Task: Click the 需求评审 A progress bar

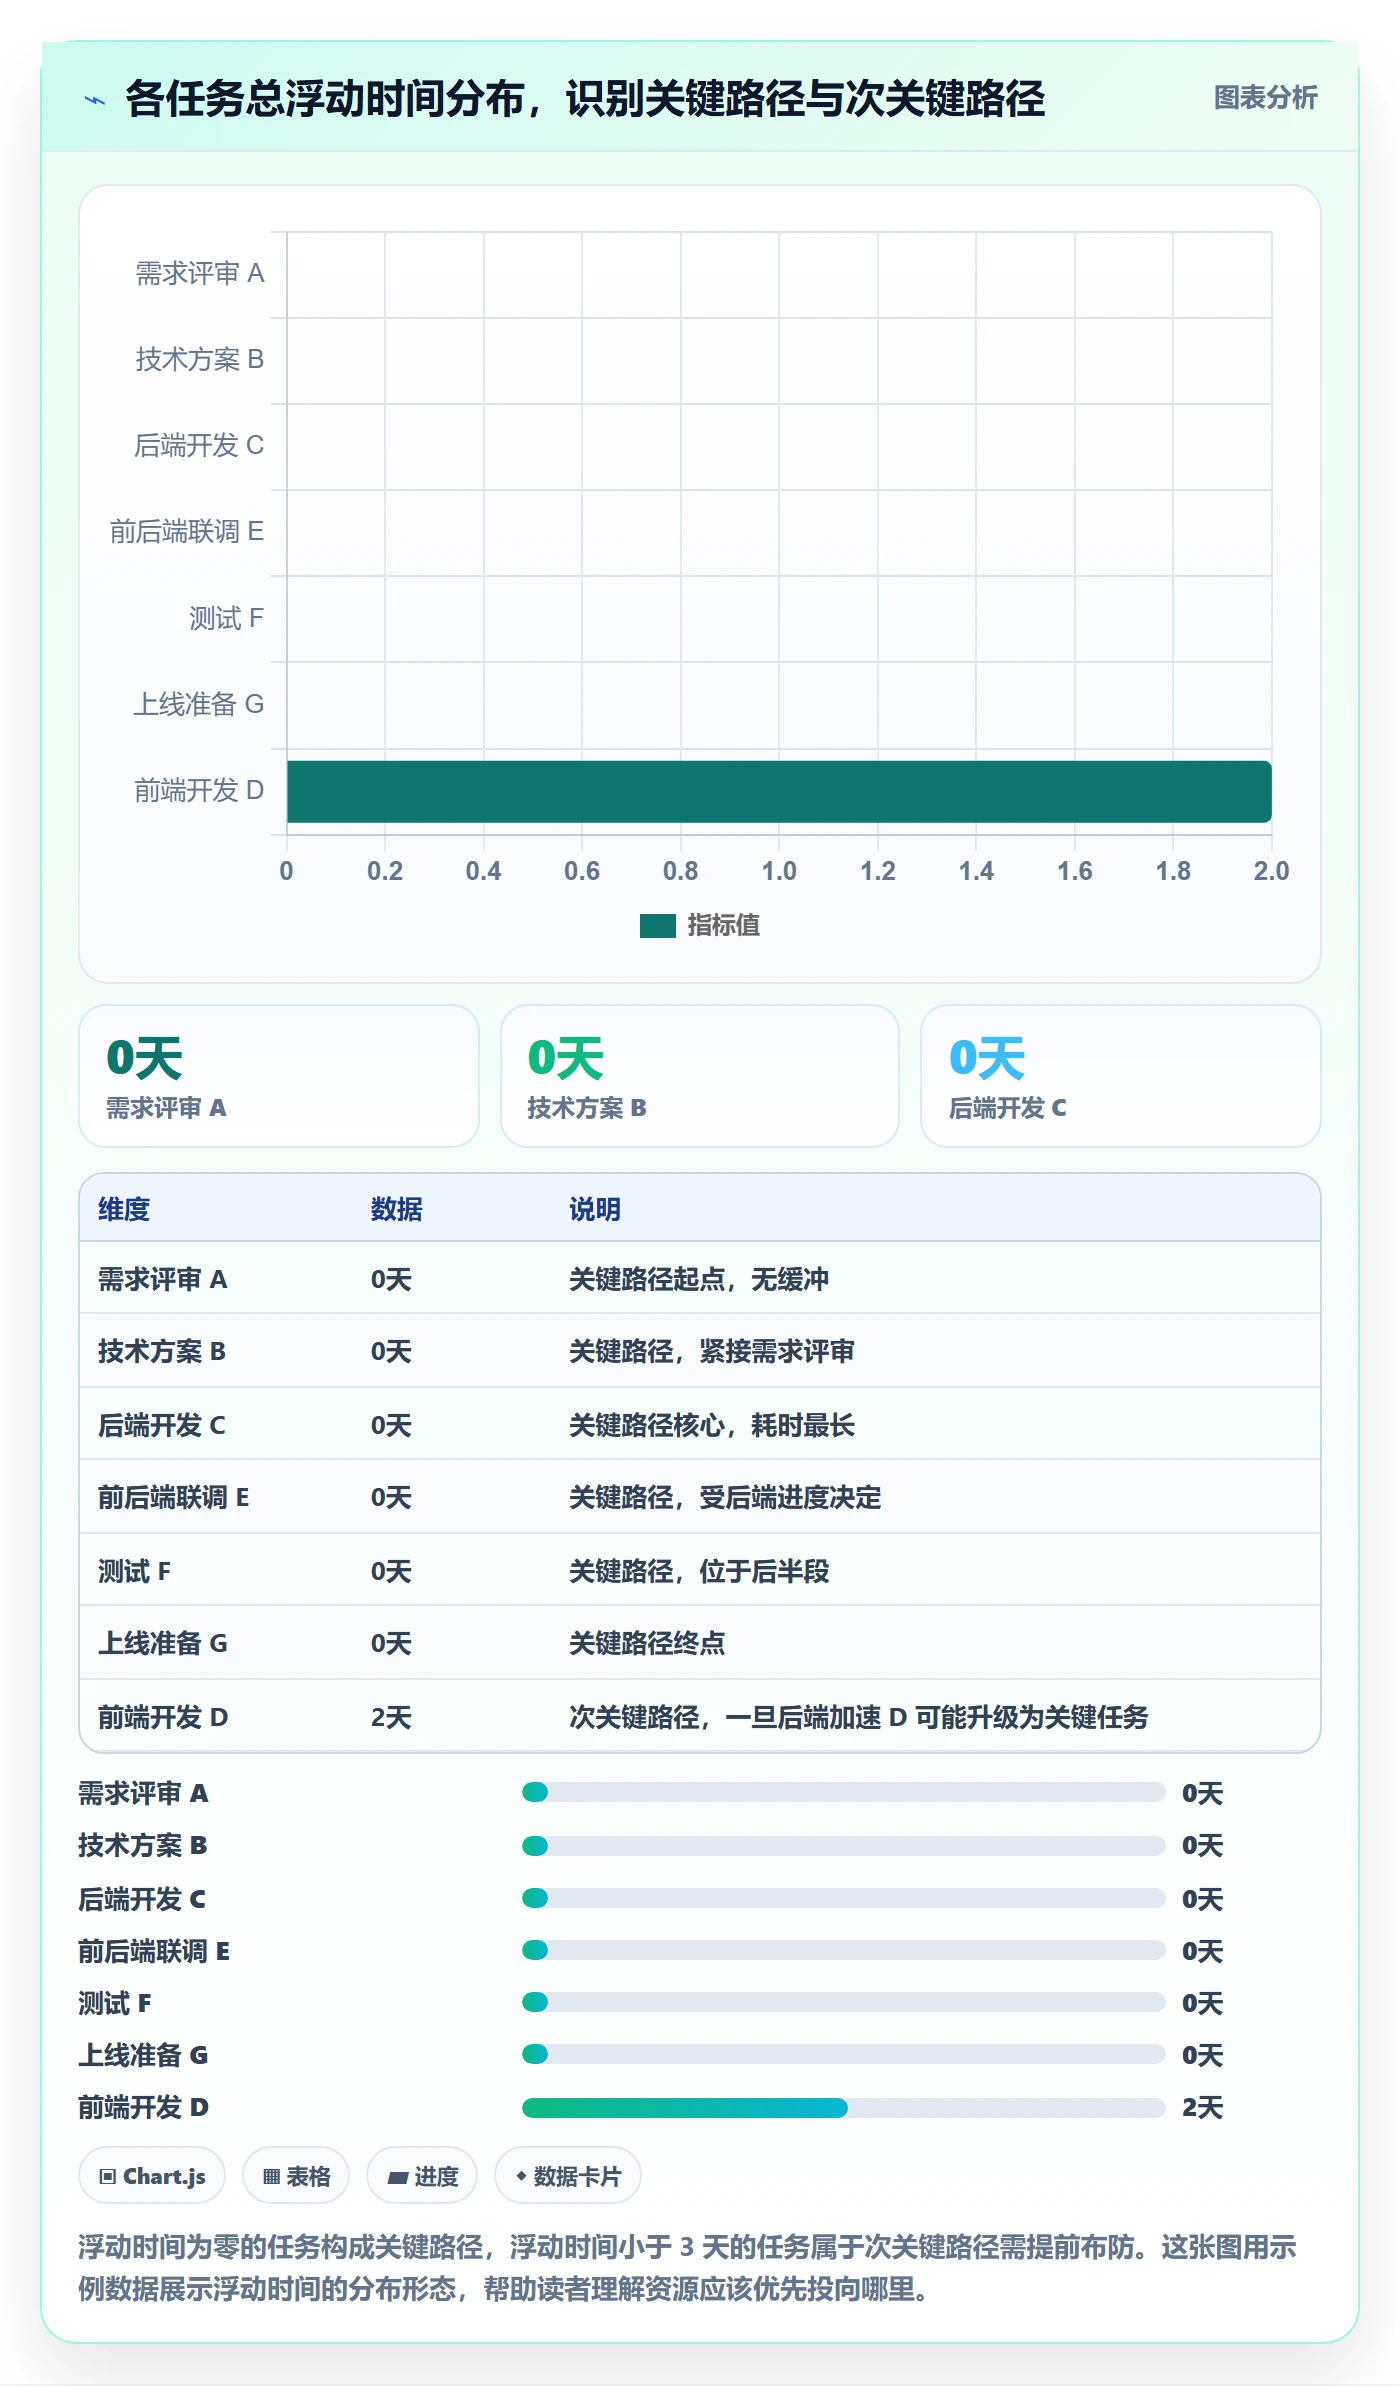Action: coord(843,1792)
